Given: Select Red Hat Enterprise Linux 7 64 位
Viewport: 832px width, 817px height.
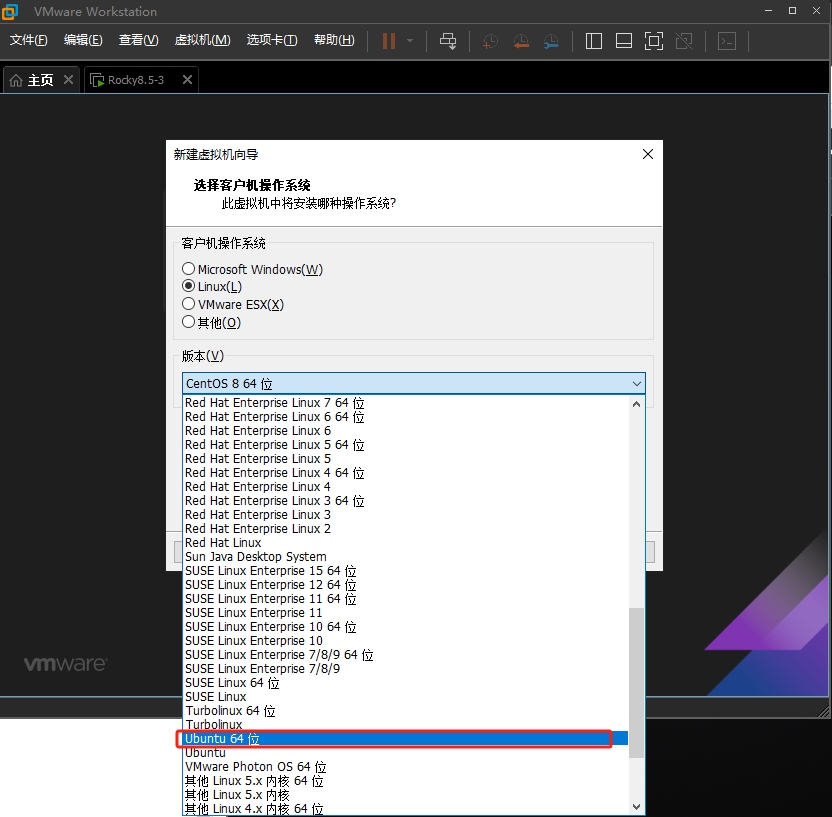Looking at the screenshot, I should pyautogui.click(x=405, y=403).
